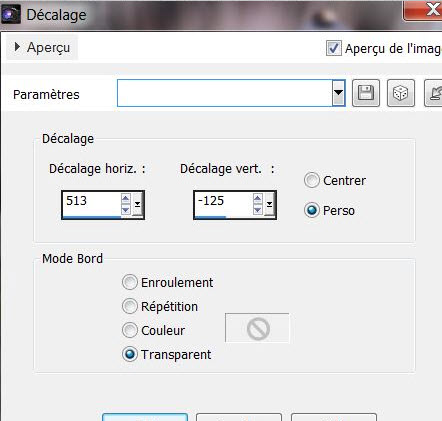Click the randomize parameters dice icon
Viewport: 442px width, 421px height.
401,93
